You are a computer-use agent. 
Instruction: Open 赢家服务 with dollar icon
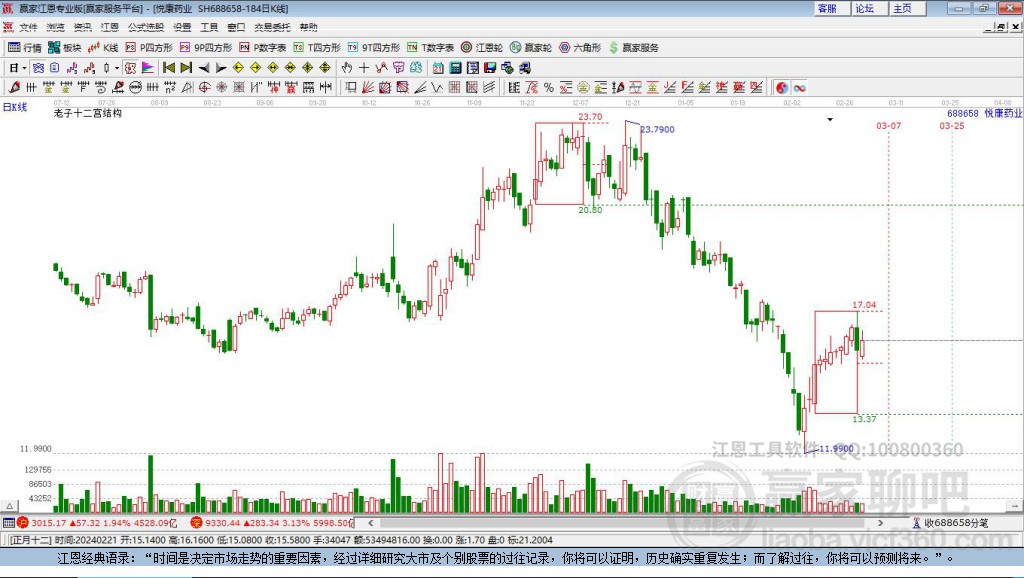(x=633, y=48)
